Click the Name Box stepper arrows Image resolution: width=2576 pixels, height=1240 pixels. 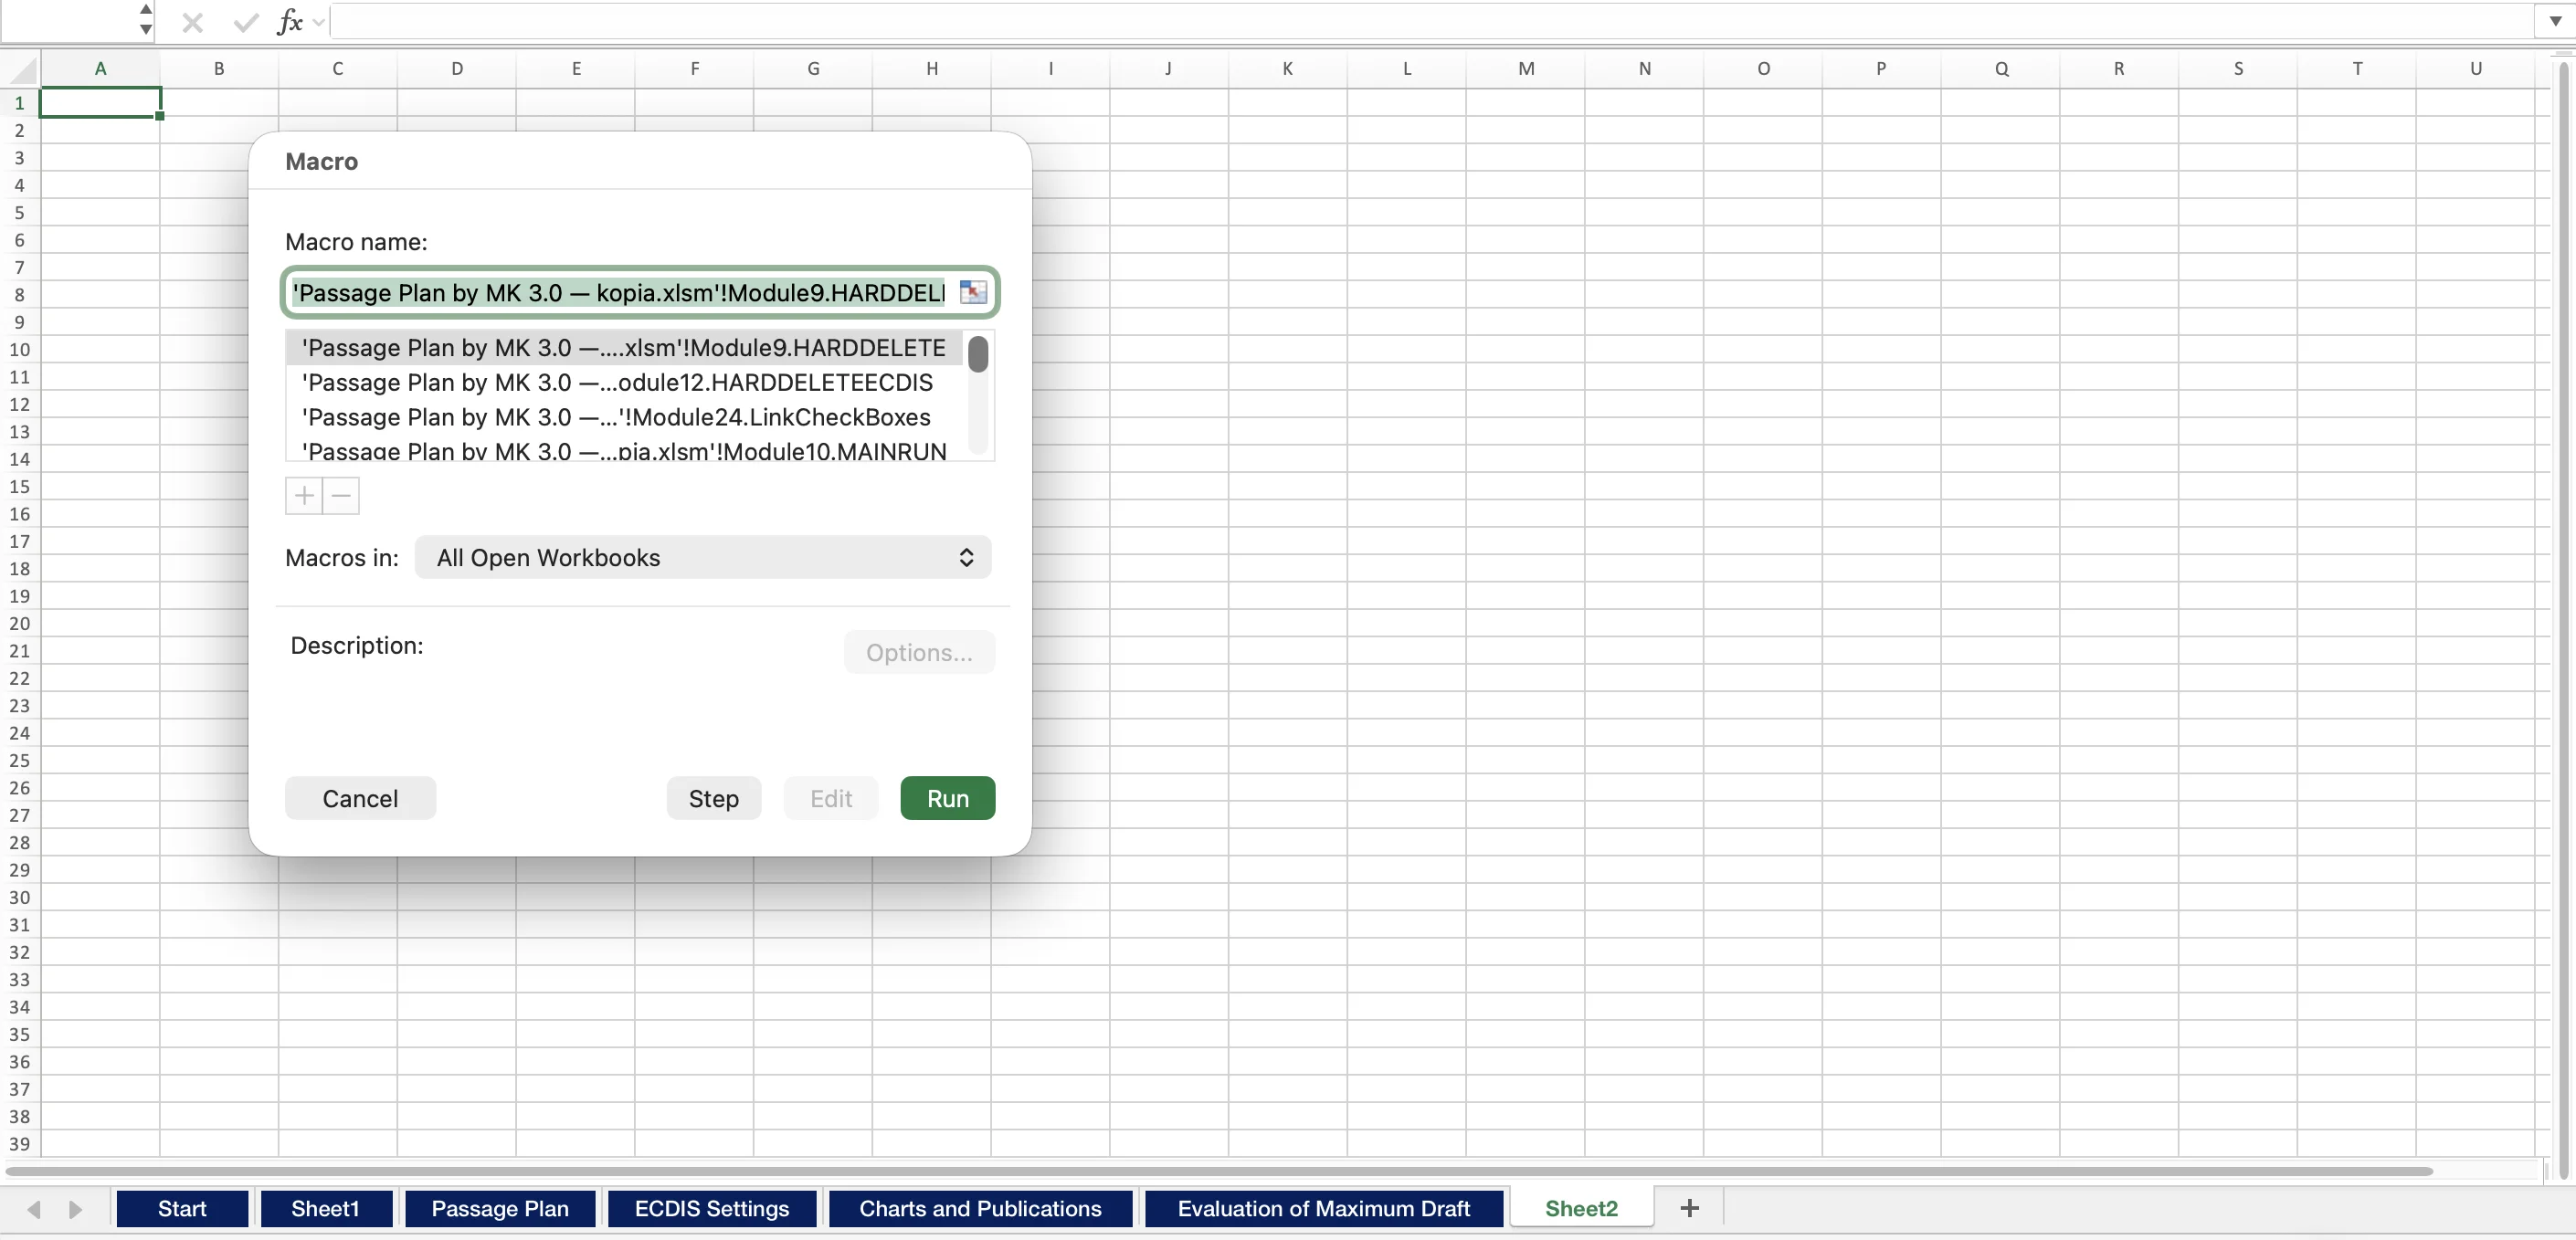(146, 20)
